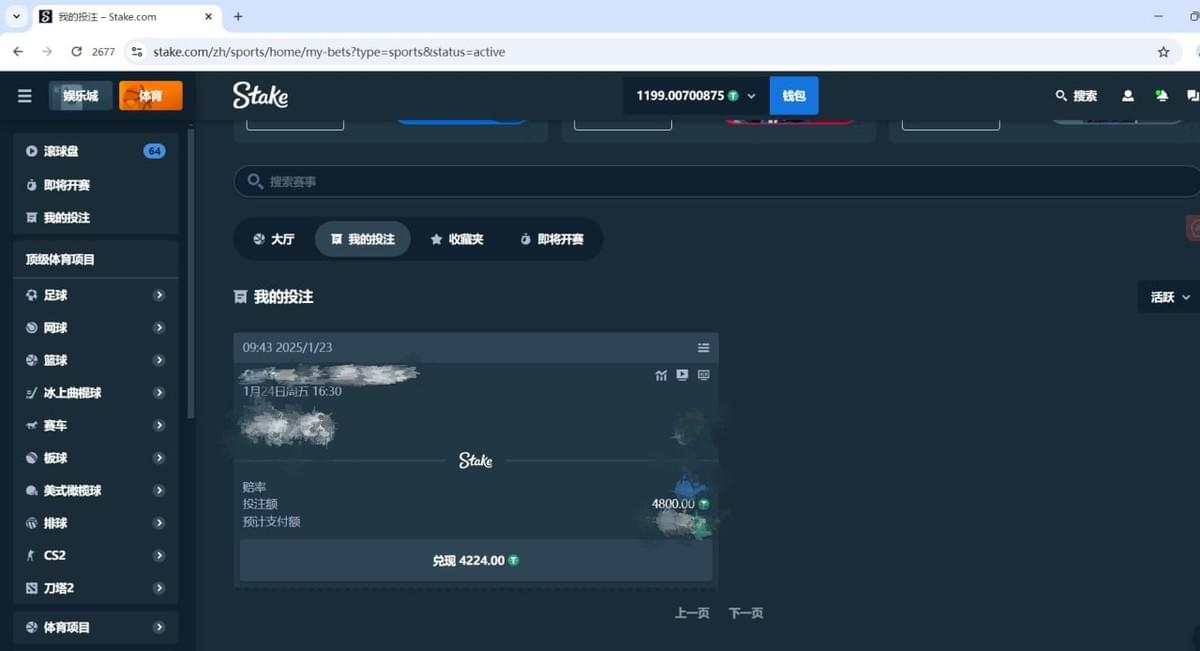Click the 刀塔2 Dota icon
This screenshot has height=651, width=1200.
point(32,588)
